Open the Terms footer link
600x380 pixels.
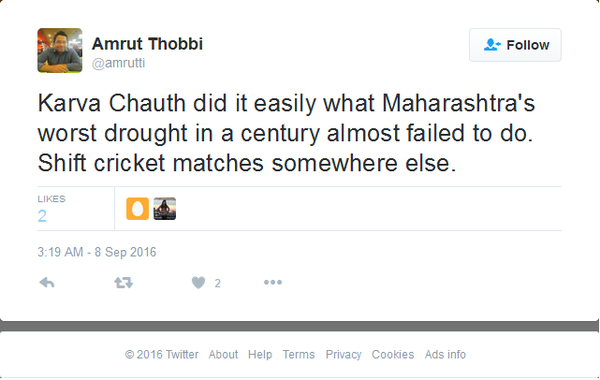298,354
